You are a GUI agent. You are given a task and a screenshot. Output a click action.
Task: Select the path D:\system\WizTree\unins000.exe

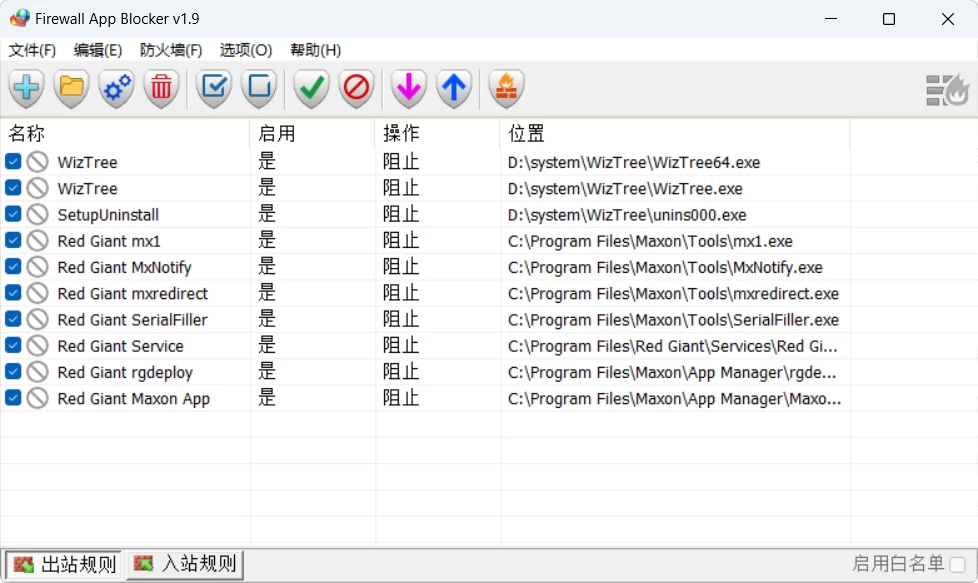tap(627, 215)
